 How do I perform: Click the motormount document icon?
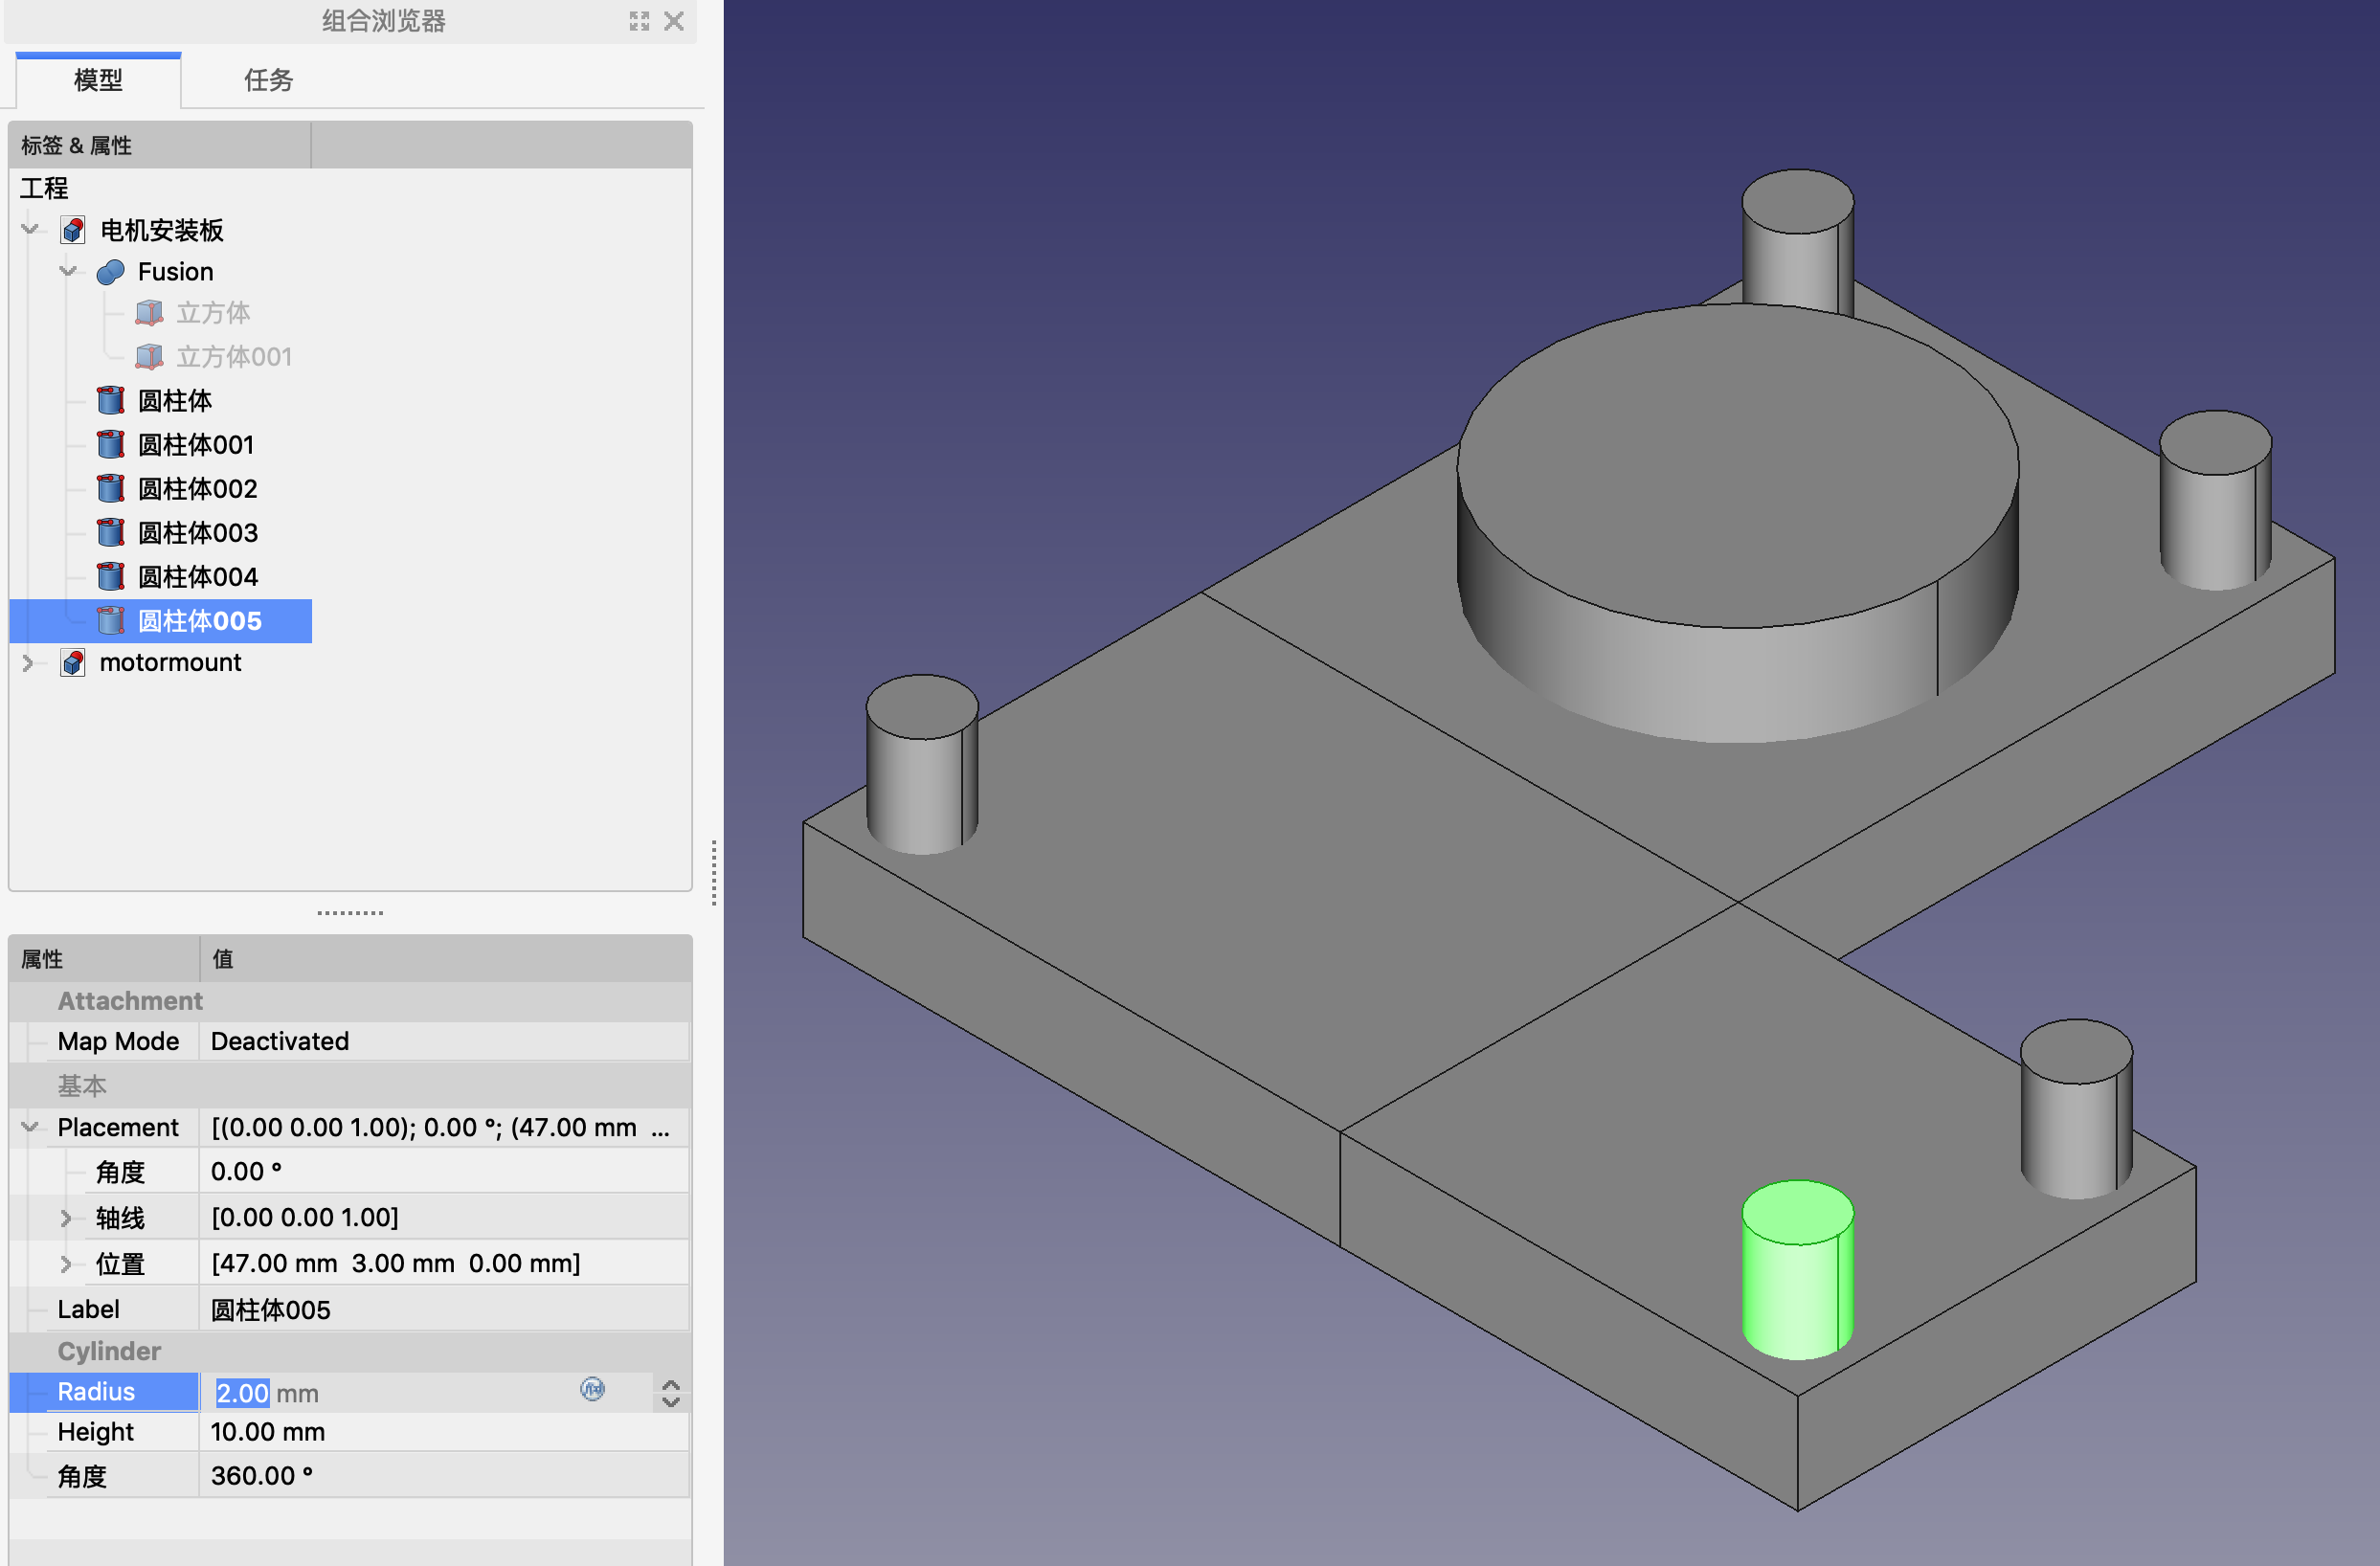pos(73,662)
